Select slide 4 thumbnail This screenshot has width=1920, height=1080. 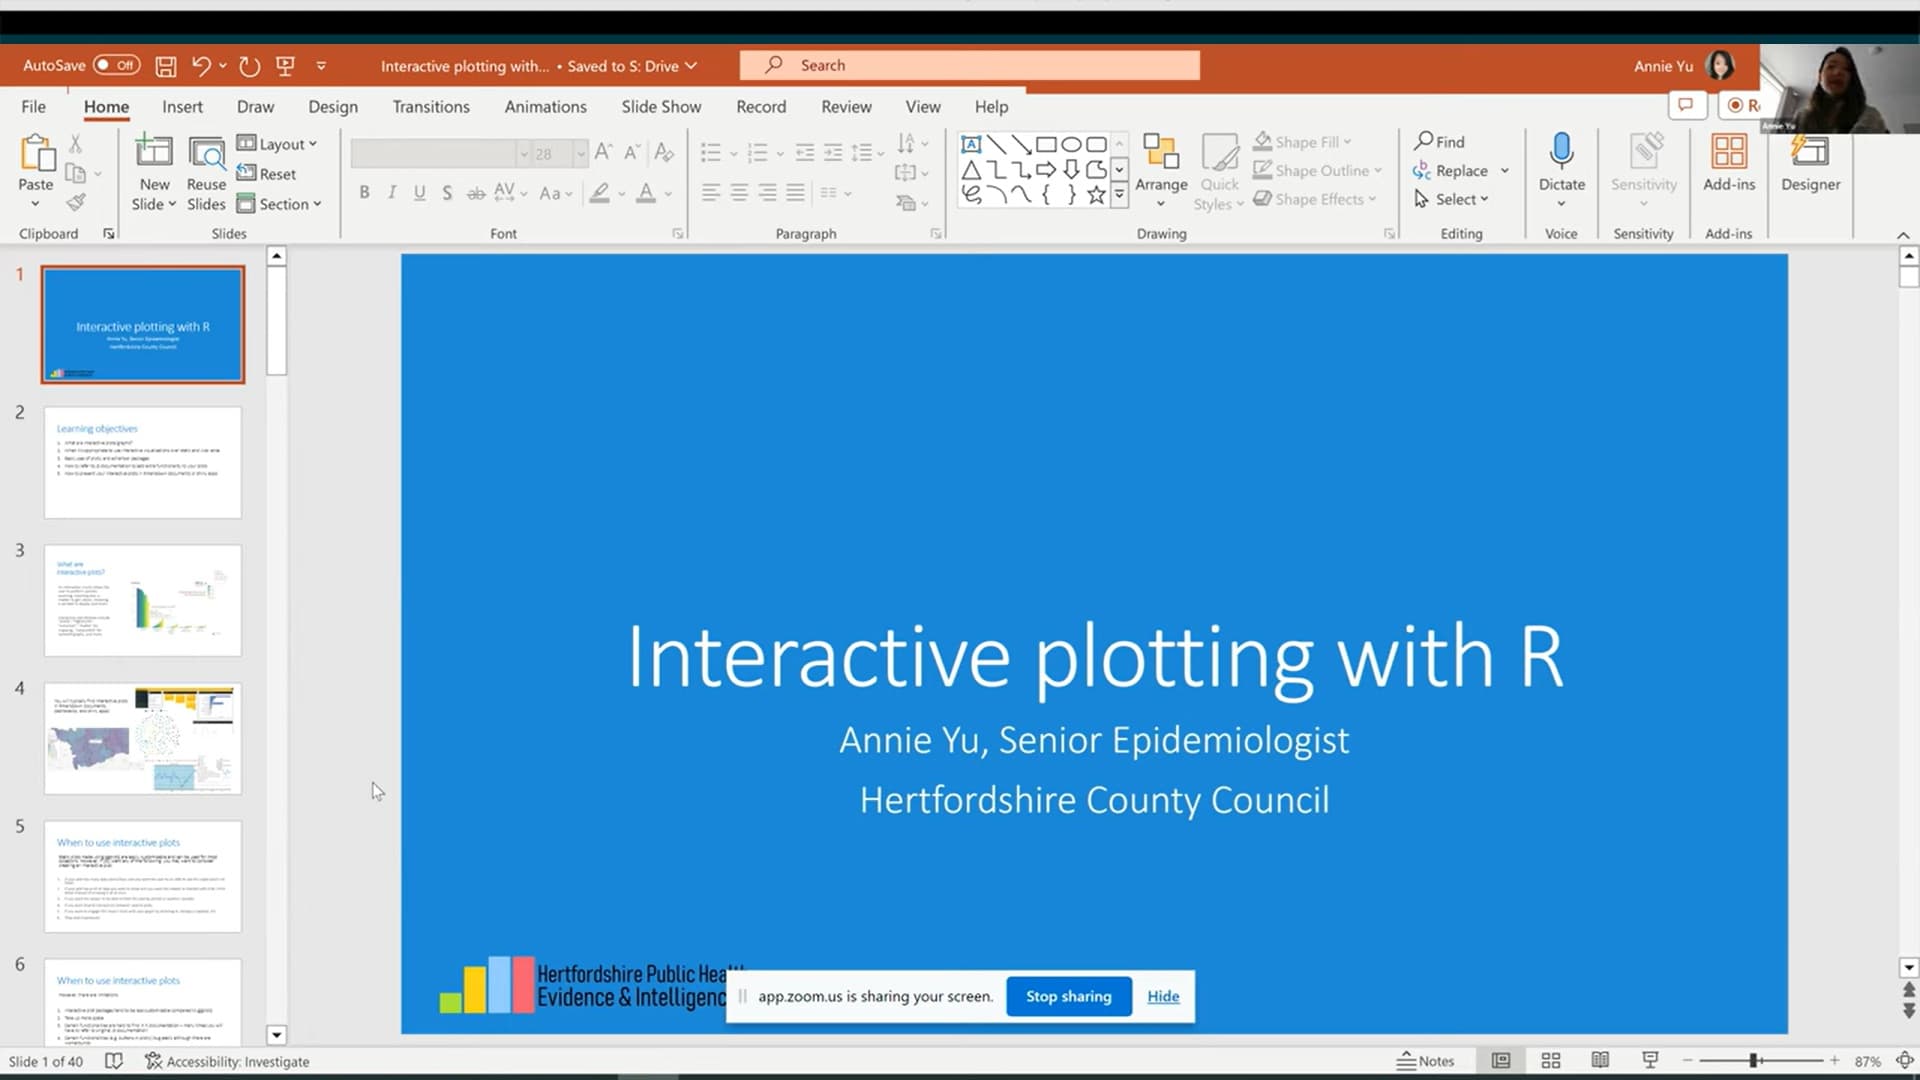143,738
